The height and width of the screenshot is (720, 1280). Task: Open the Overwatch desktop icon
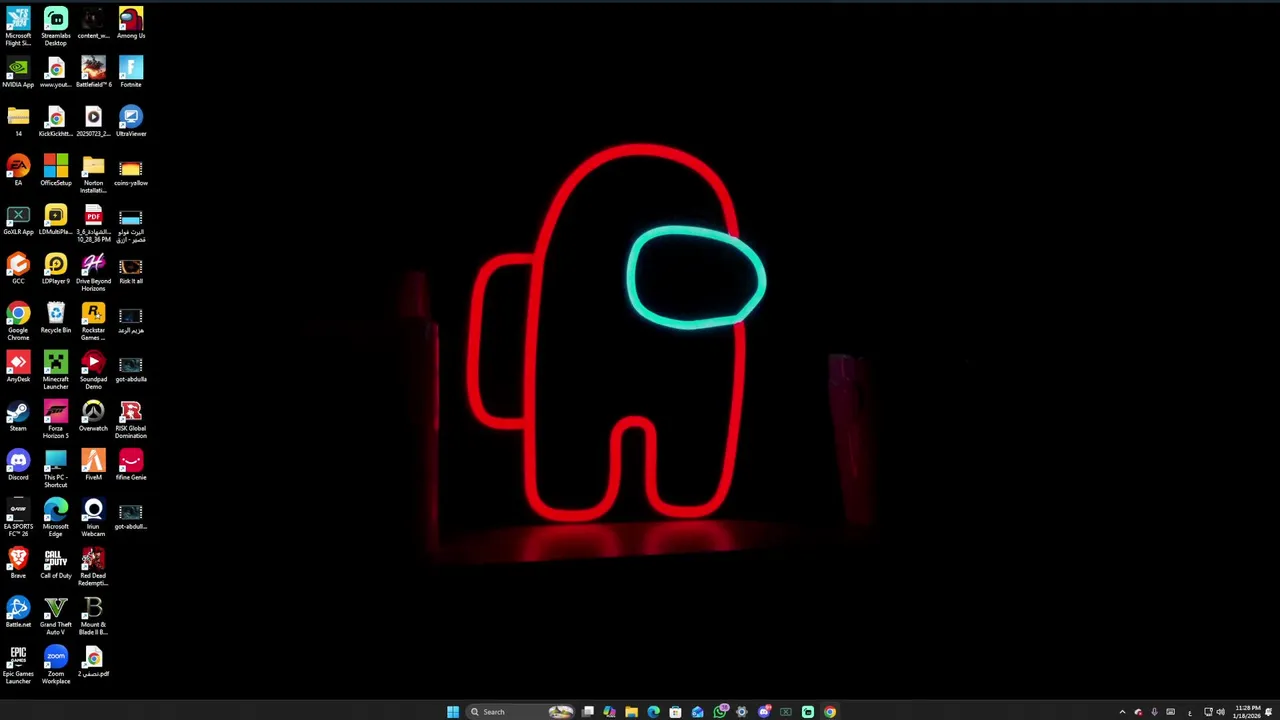coord(93,415)
